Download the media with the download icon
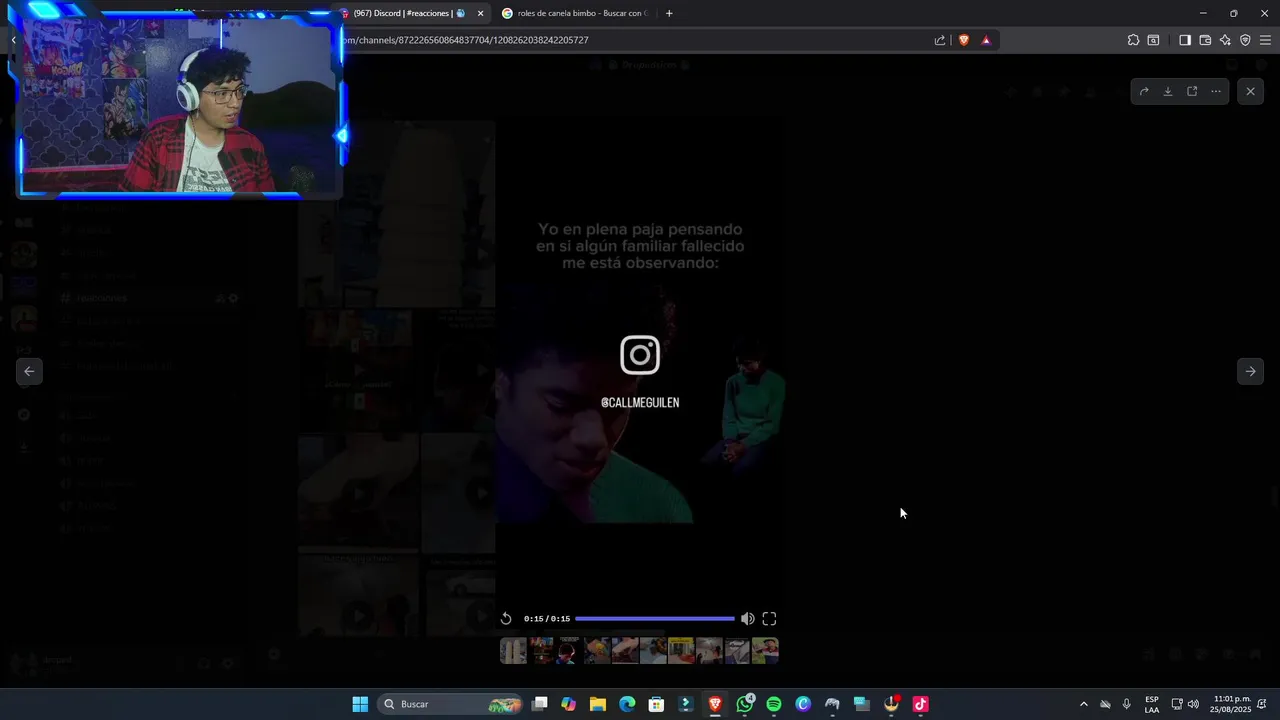This screenshot has height=720, width=1280. pyautogui.click(x=1168, y=91)
